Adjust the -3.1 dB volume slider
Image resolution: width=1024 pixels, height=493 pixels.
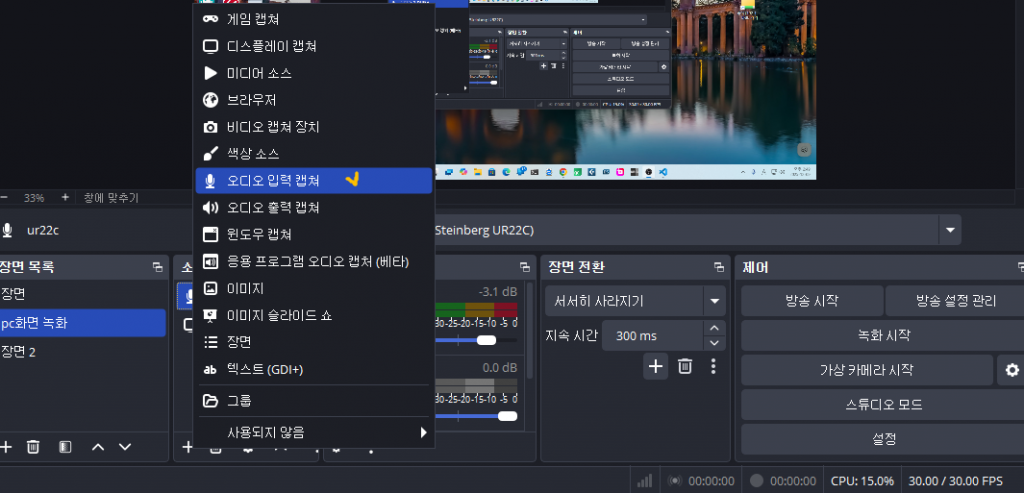(487, 340)
